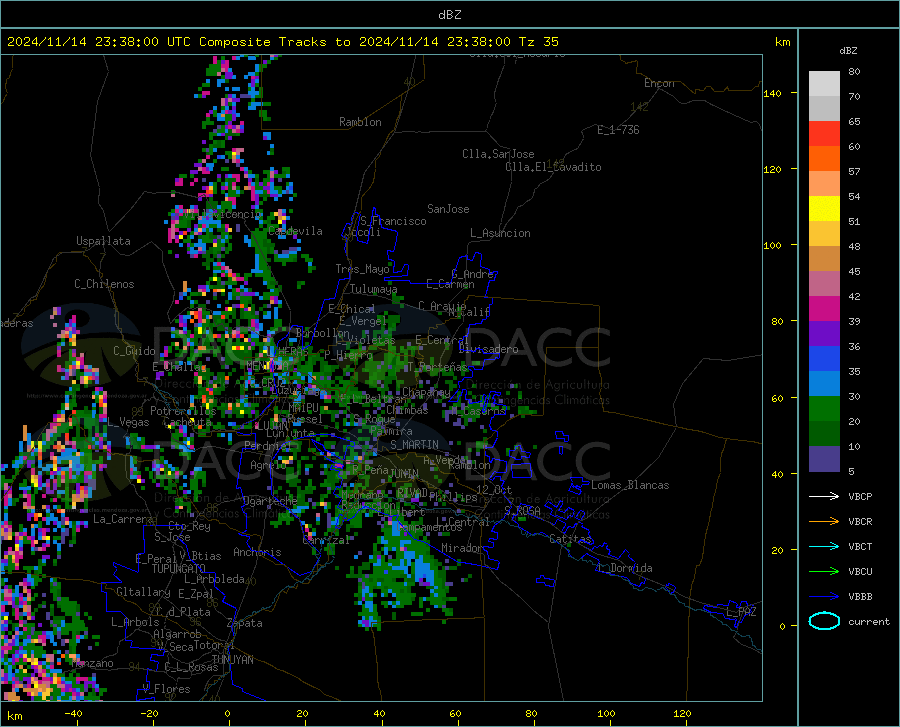Click the green VBCU arrow legend icon
Screen dimensions: 900x727
click(x=824, y=571)
